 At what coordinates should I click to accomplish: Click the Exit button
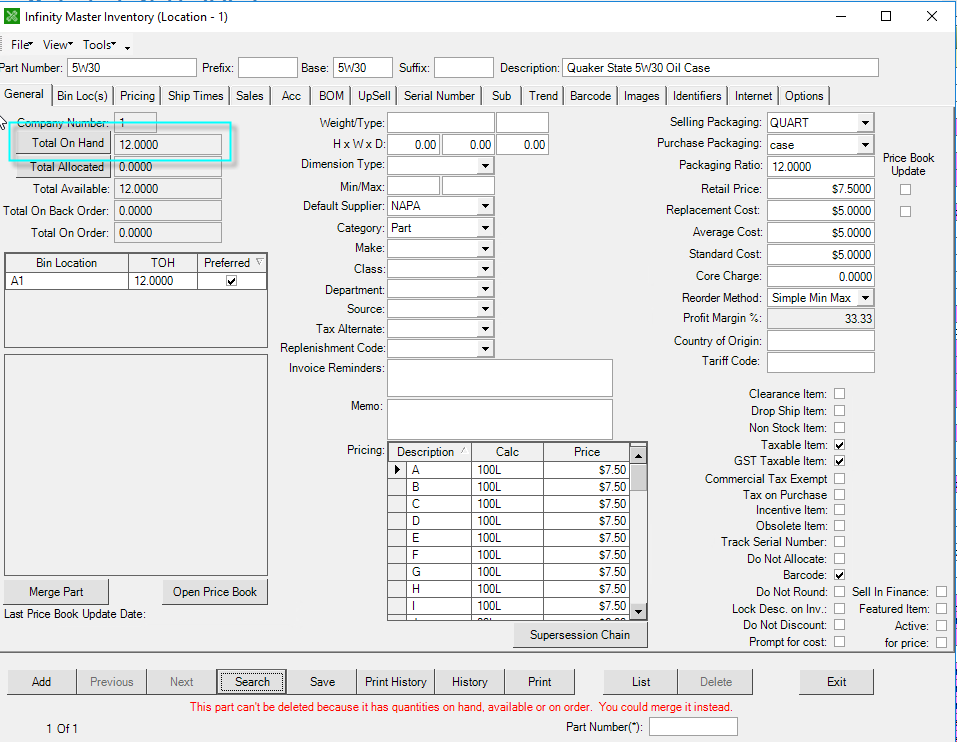click(836, 682)
